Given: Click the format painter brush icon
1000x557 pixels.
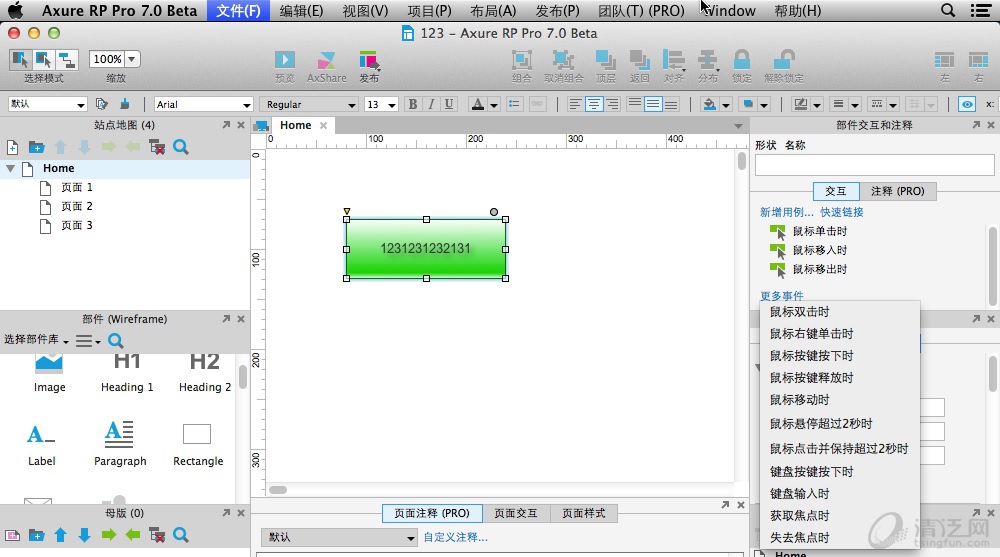Looking at the screenshot, I should (124, 104).
